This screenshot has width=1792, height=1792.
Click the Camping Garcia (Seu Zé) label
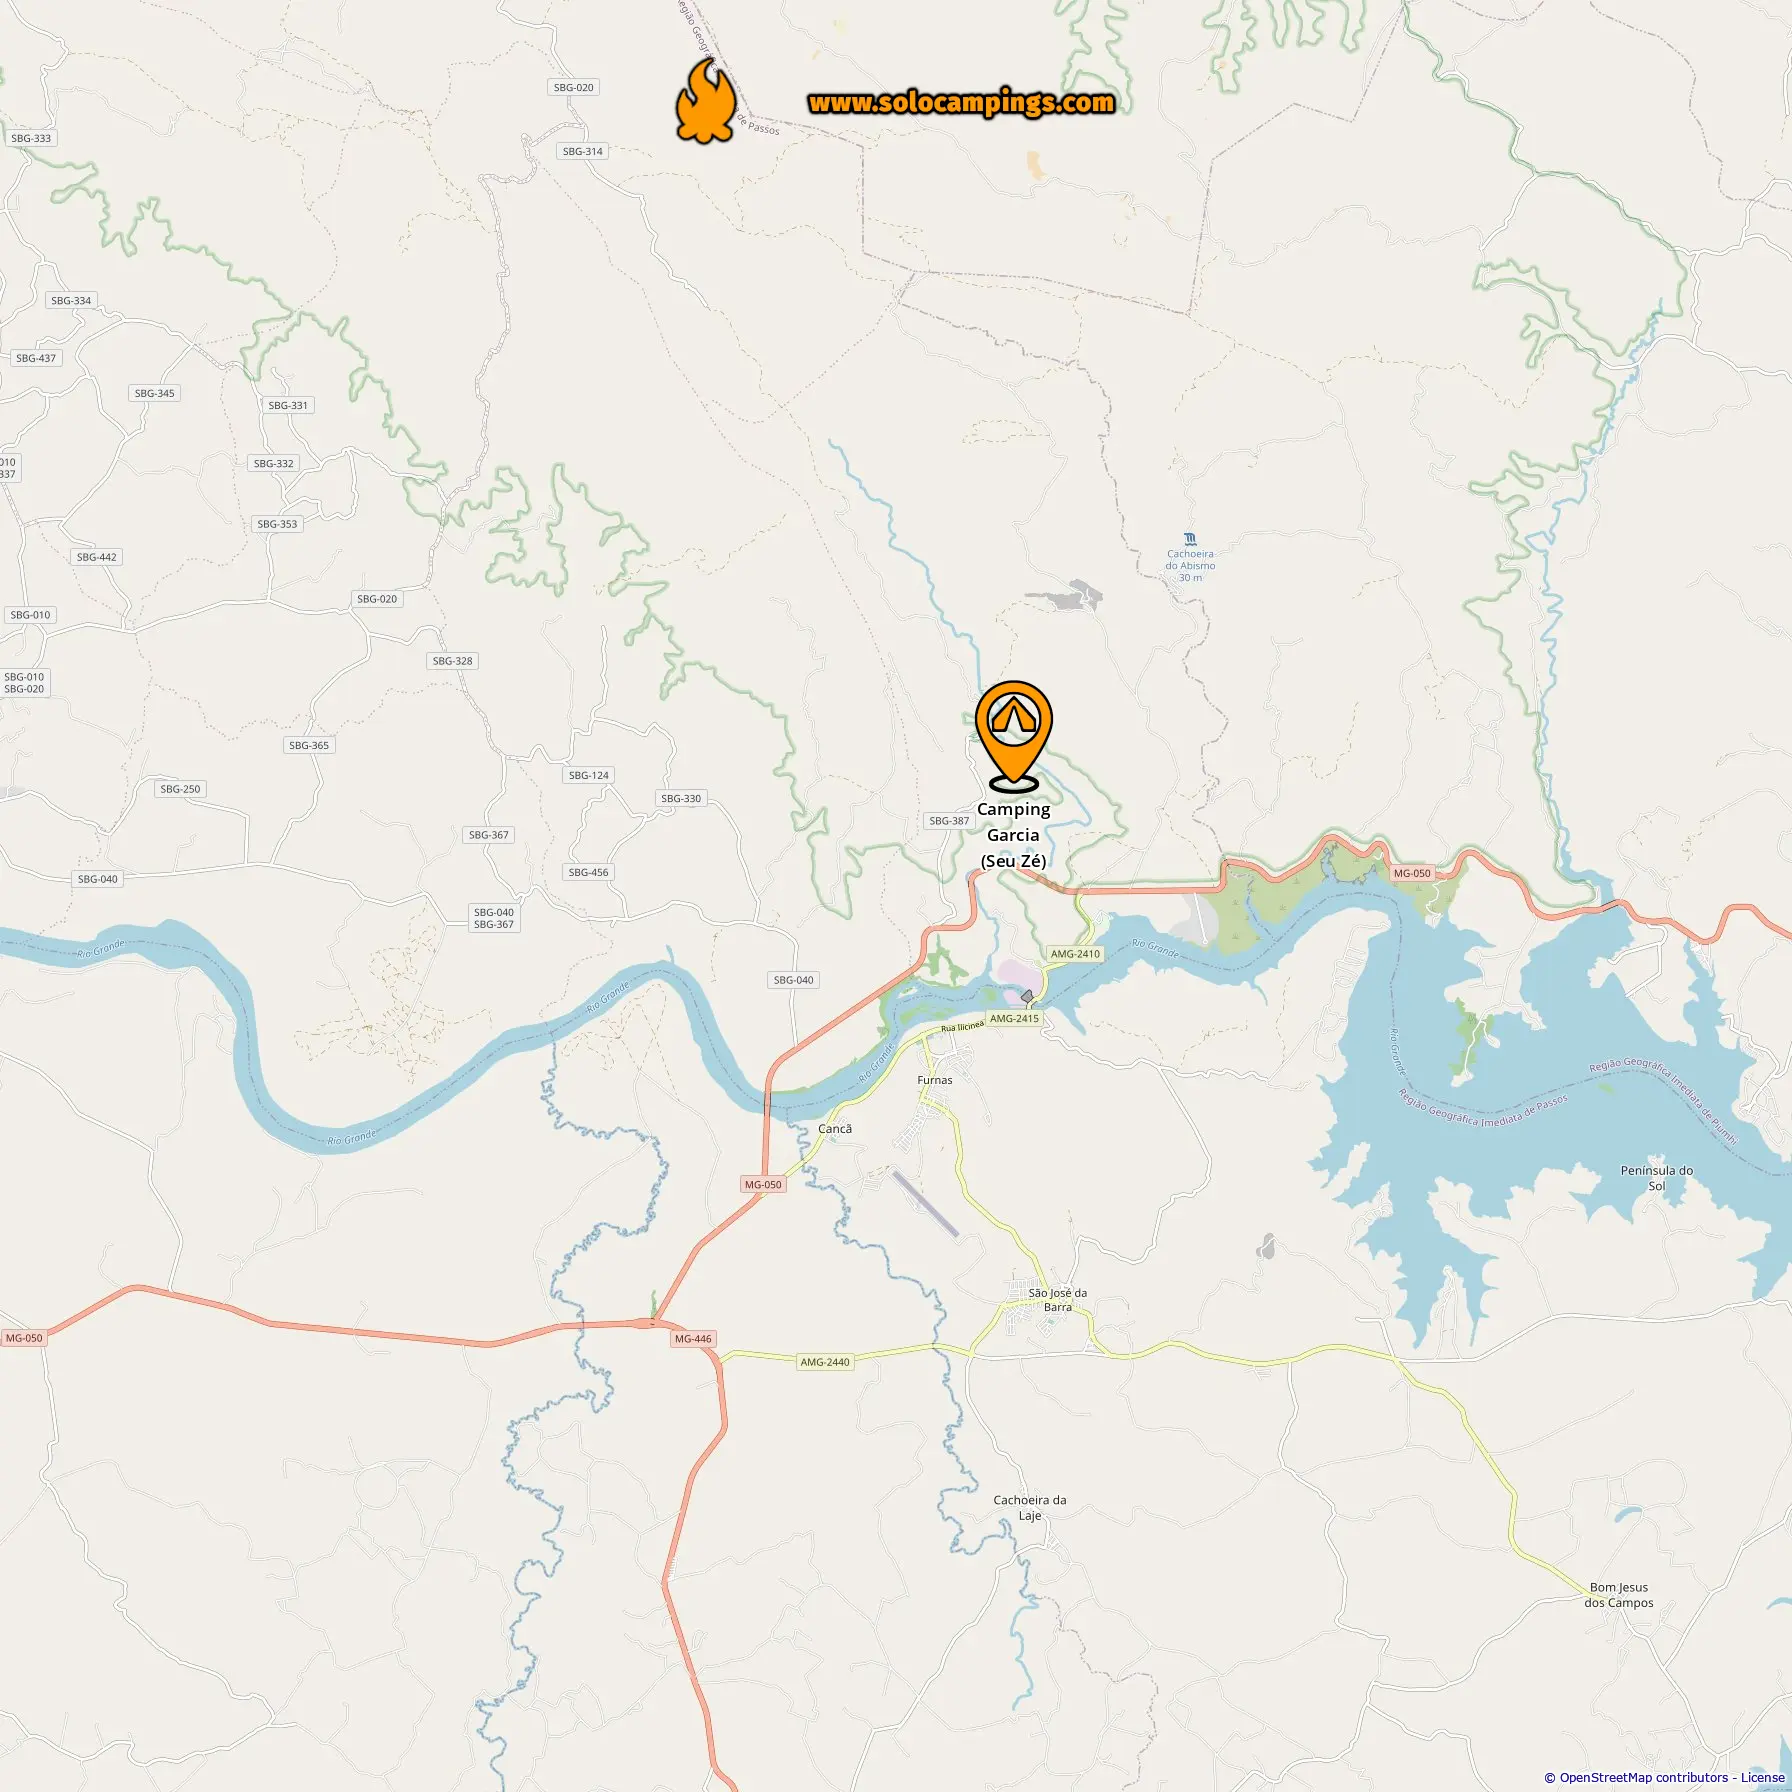point(1013,835)
